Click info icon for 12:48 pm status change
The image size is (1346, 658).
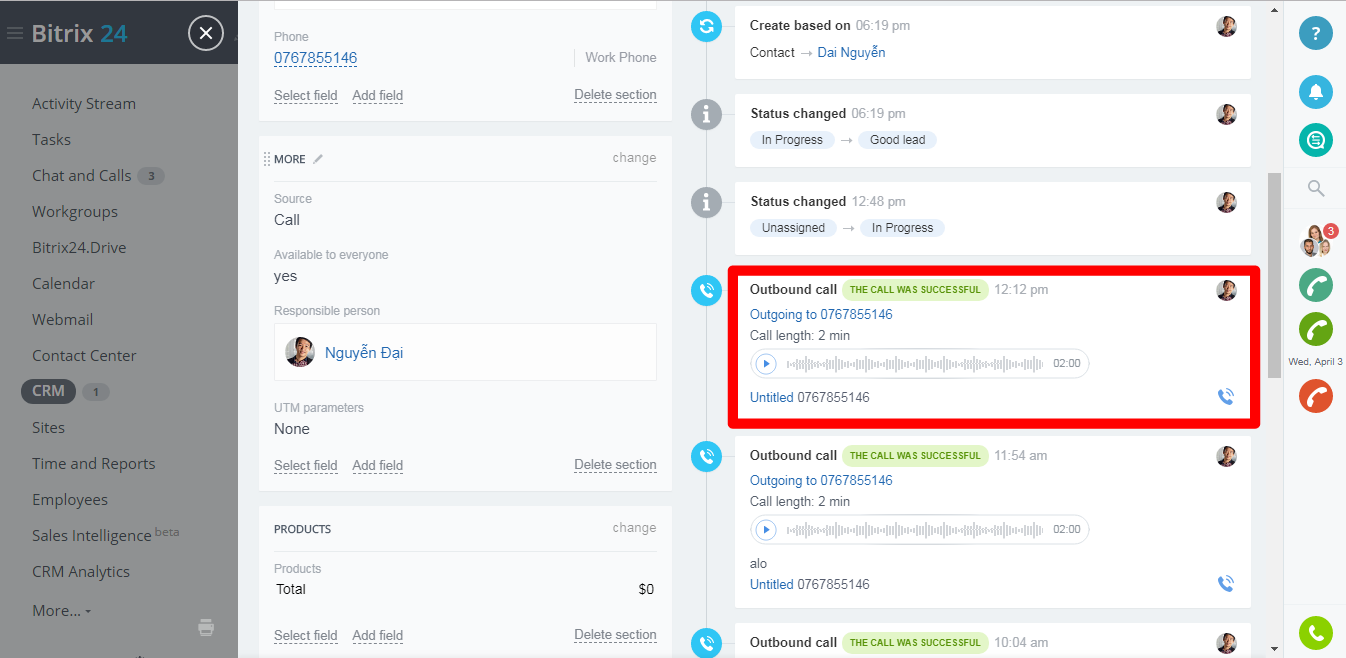706,202
